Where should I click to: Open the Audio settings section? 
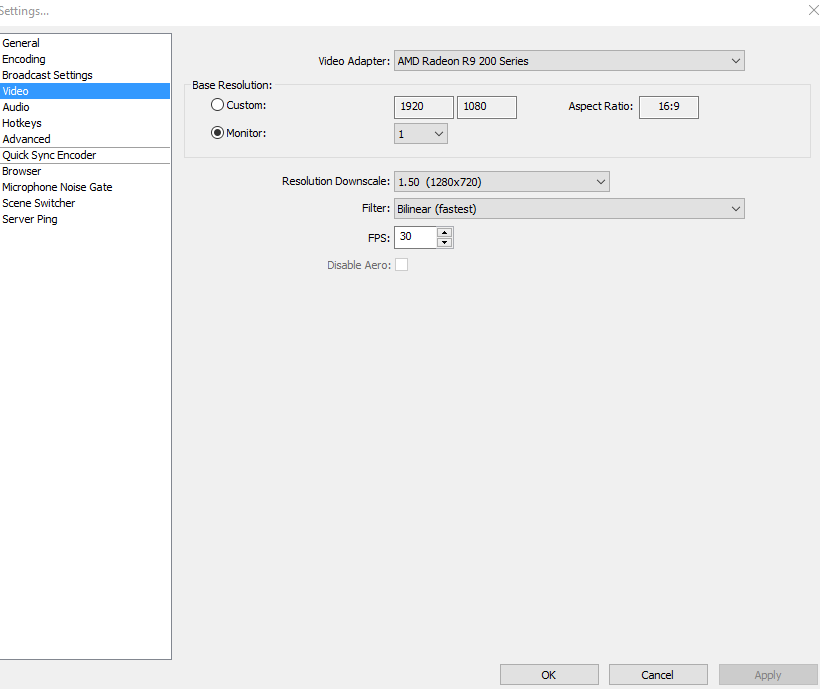pyautogui.click(x=16, y=107)
